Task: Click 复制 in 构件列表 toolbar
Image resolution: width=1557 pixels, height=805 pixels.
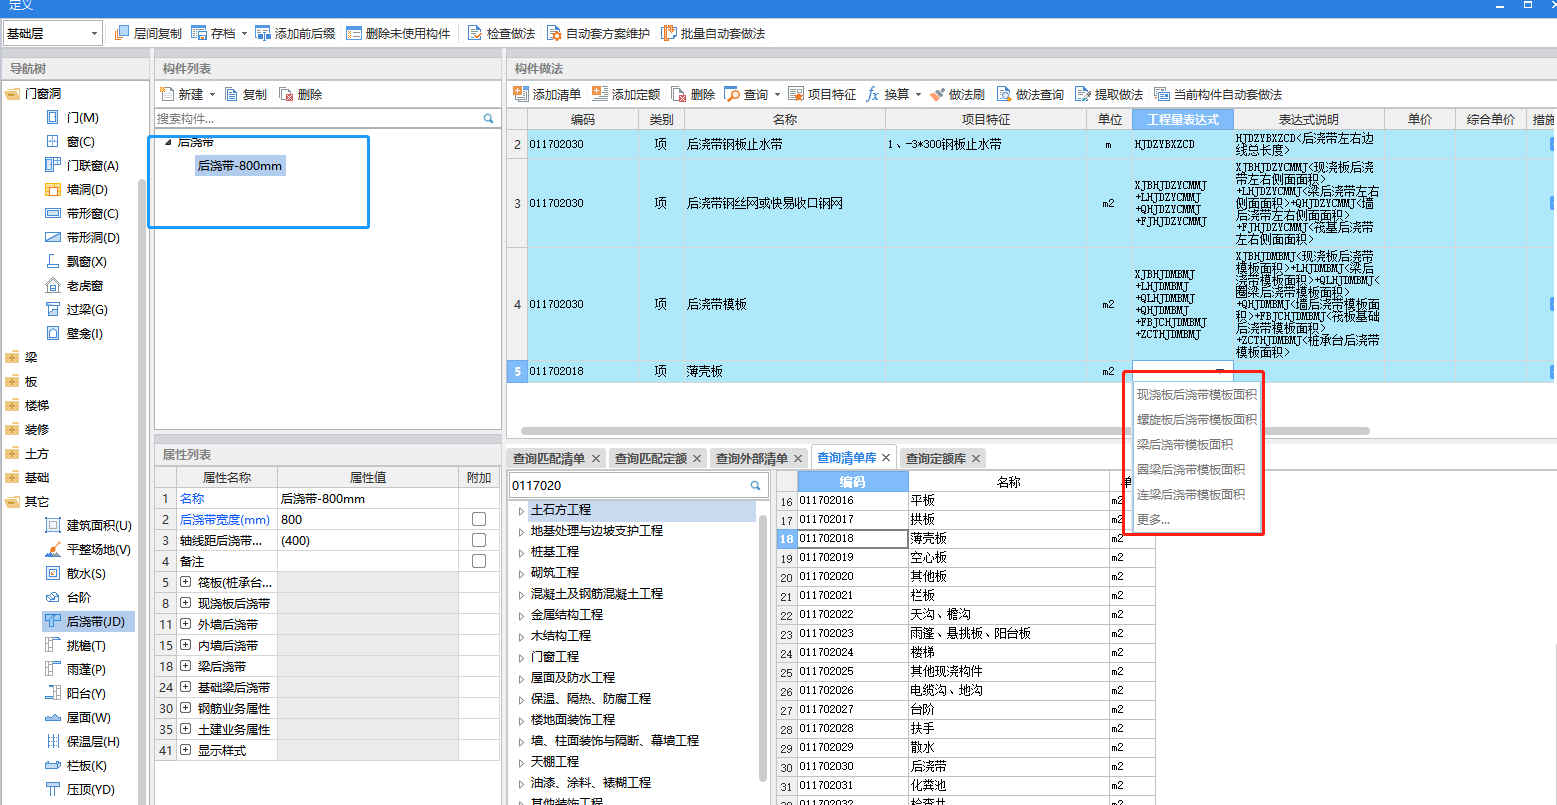Action: [x=246, y=94]
